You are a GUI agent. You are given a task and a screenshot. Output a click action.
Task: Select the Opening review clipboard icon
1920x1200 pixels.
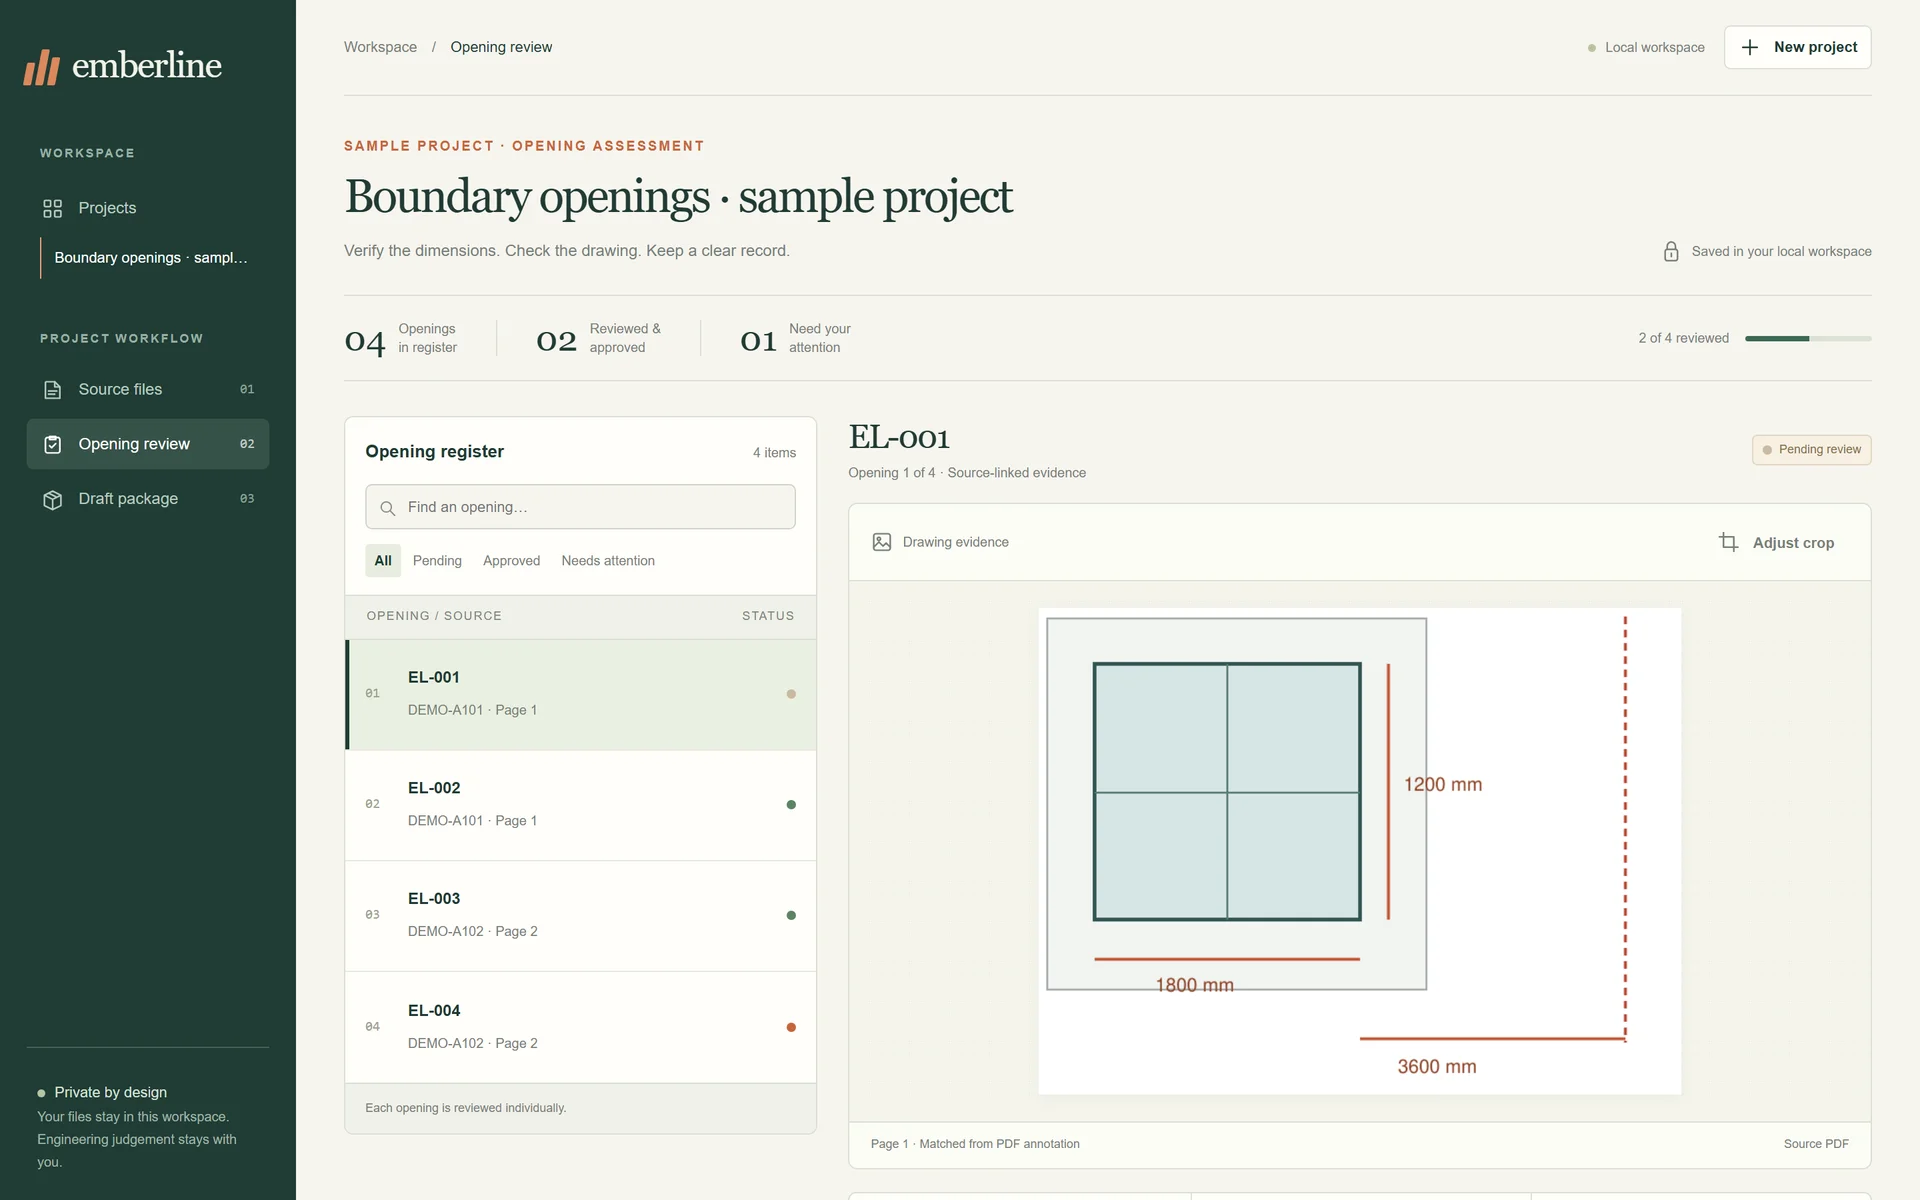click(x=53, y=444)
